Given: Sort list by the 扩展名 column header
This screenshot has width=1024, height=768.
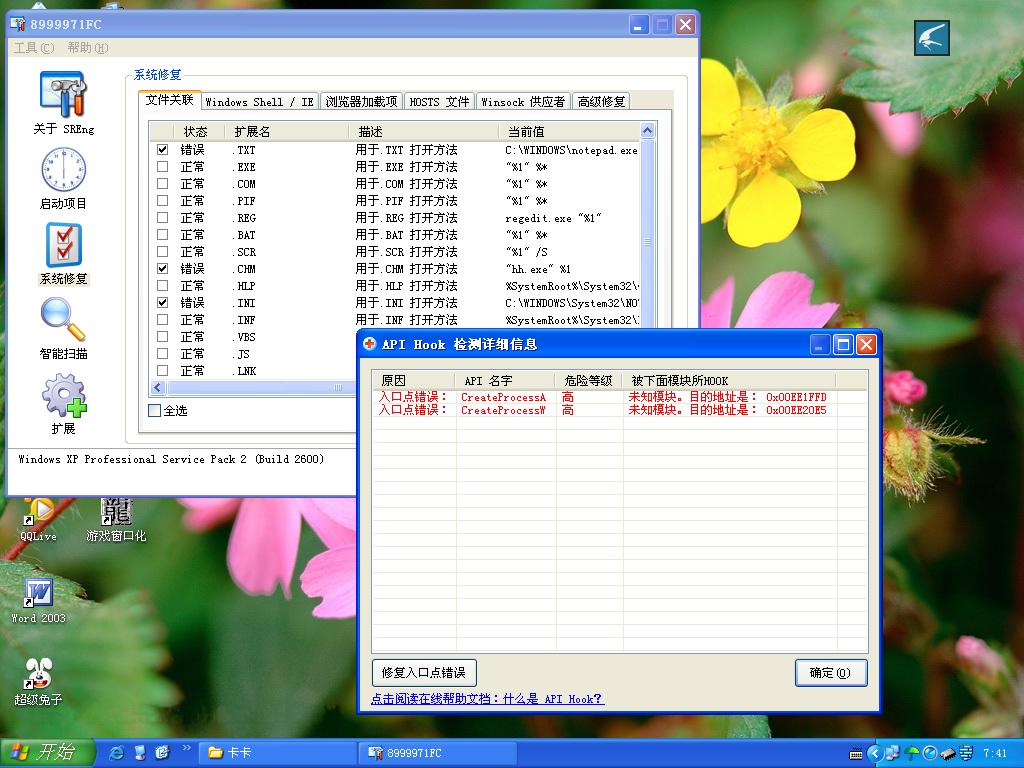Looking at the screenshot, I should (x=252, y=132).
